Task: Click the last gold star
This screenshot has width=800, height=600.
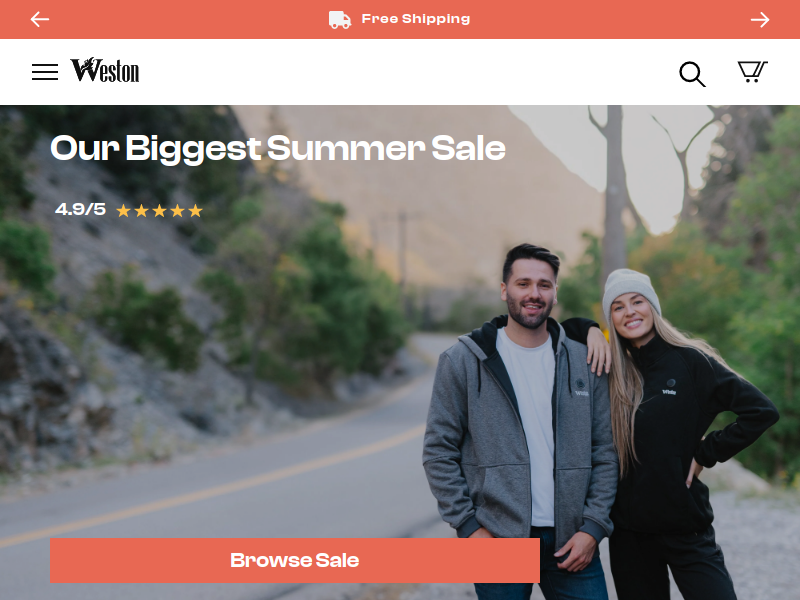Action: (195, 210)
